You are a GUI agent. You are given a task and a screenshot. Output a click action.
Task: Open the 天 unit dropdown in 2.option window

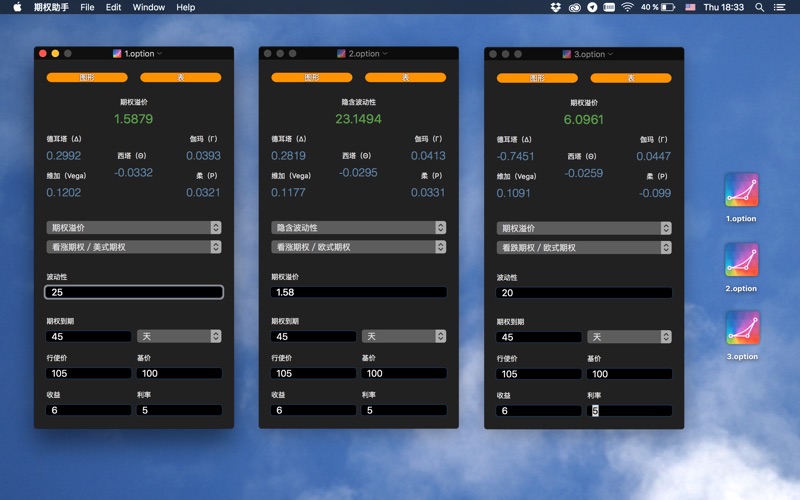[x=404, y=337]
